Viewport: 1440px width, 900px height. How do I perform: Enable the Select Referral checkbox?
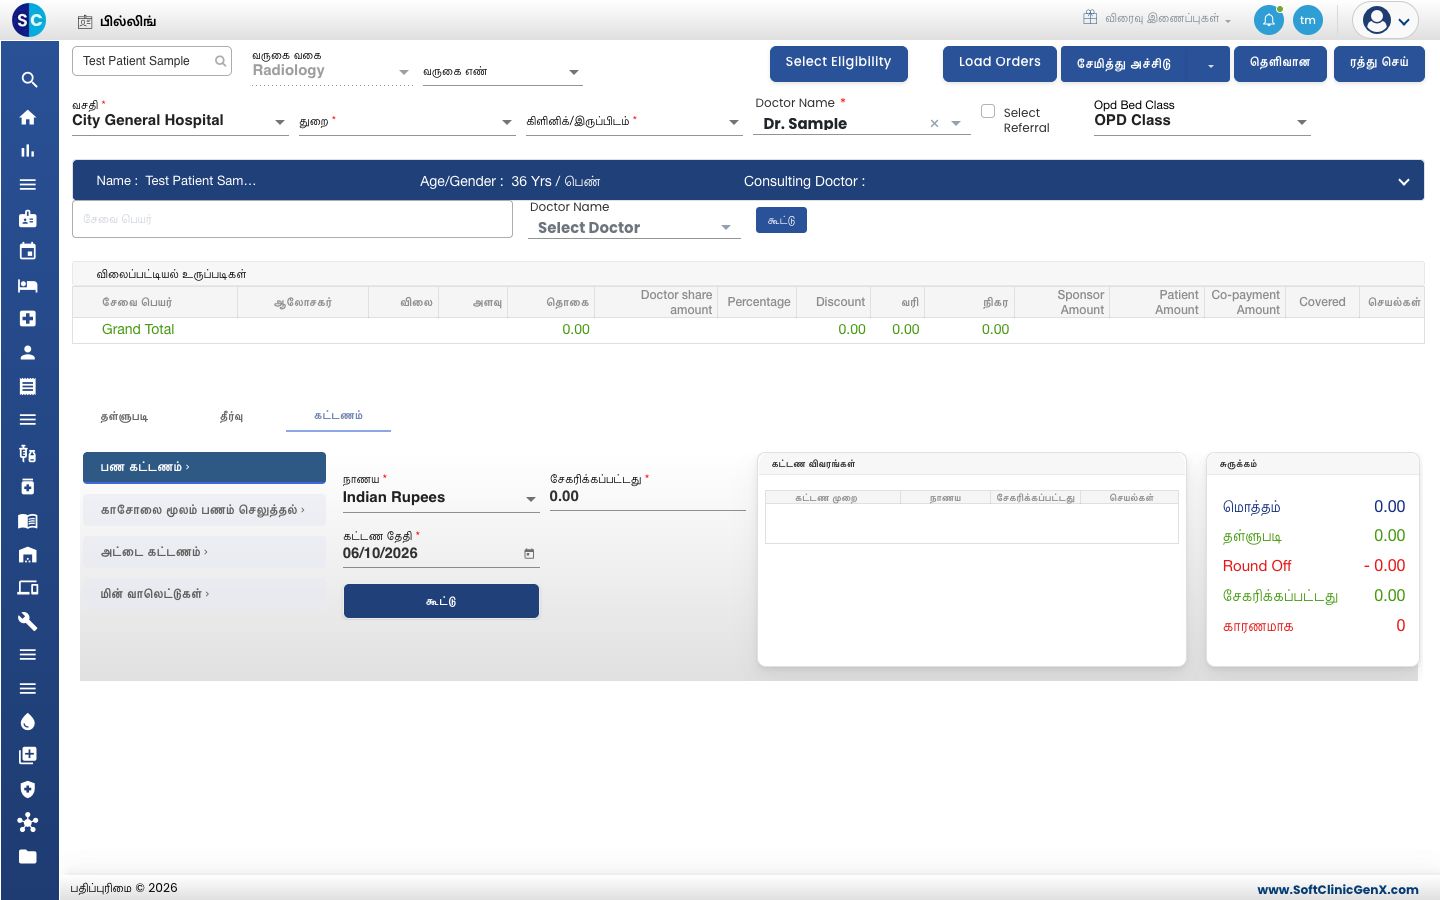click(988, 111)
